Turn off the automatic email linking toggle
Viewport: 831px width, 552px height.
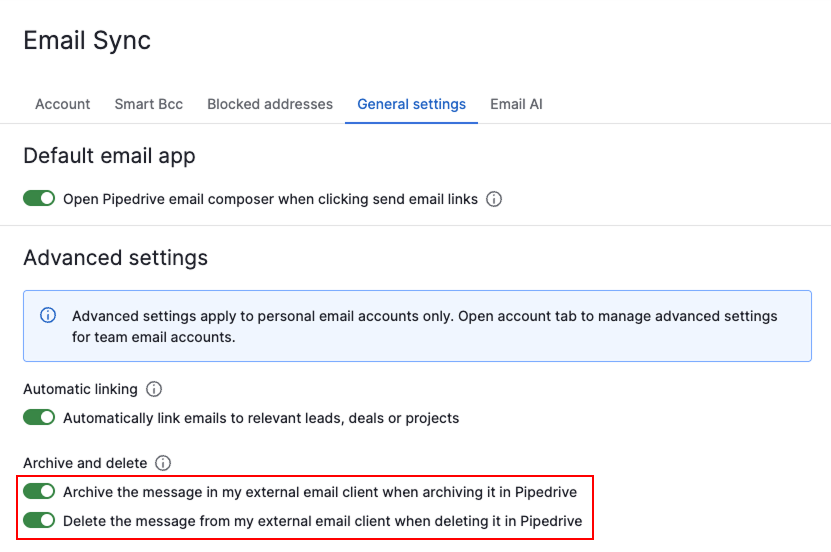pos(39,418)
